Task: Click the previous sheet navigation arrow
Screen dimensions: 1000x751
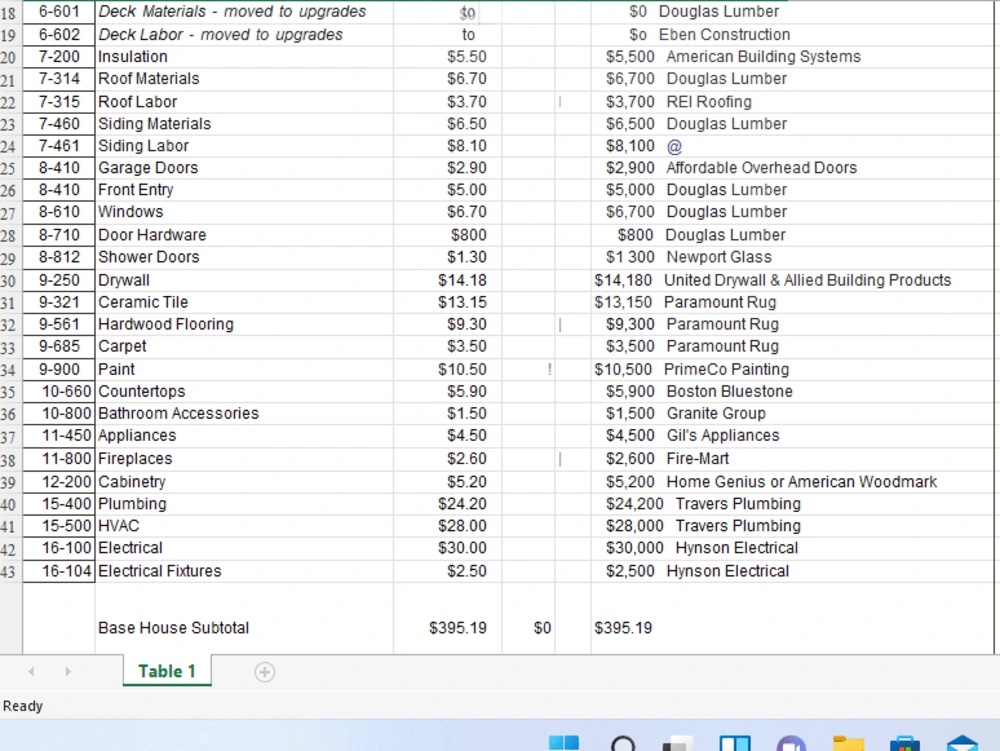Action: coord(31,671)
